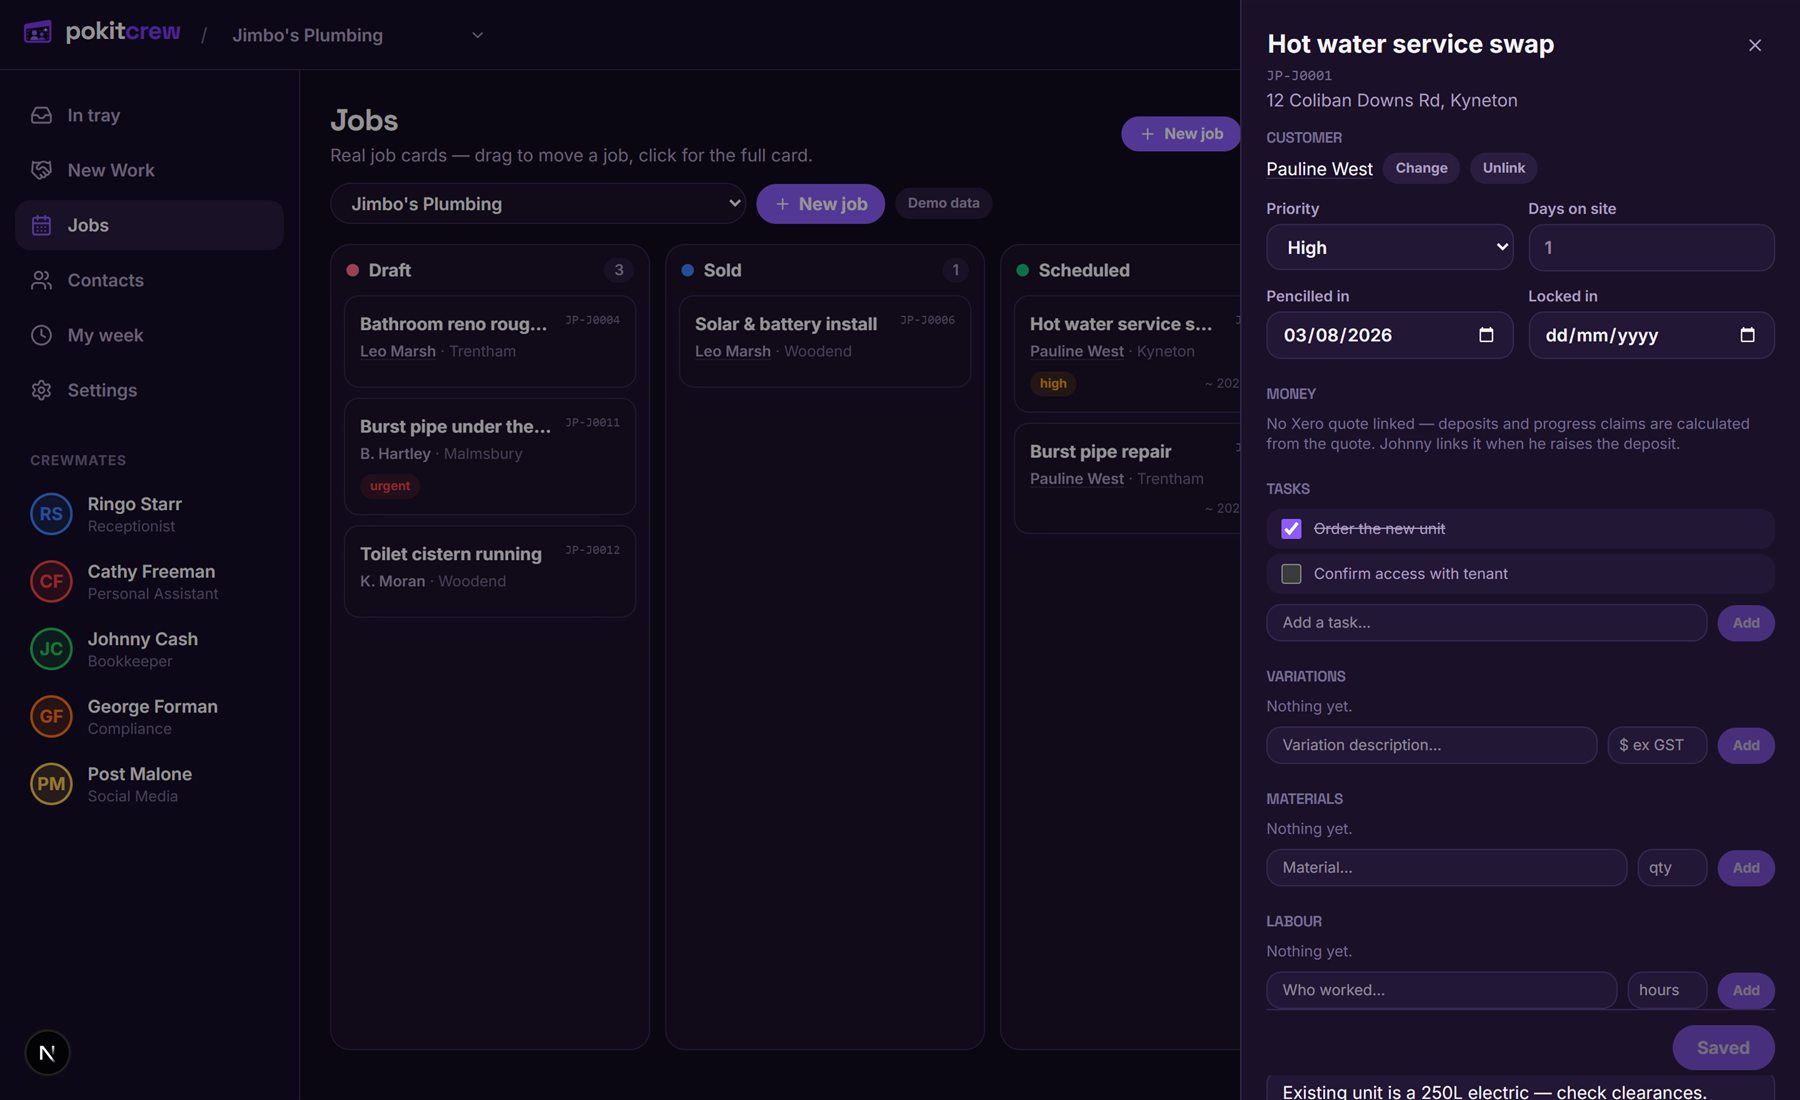This screenshot has width=1800, height=1100.
Task: Open Locked in calendar picker icon
Action: point(1747,335)
